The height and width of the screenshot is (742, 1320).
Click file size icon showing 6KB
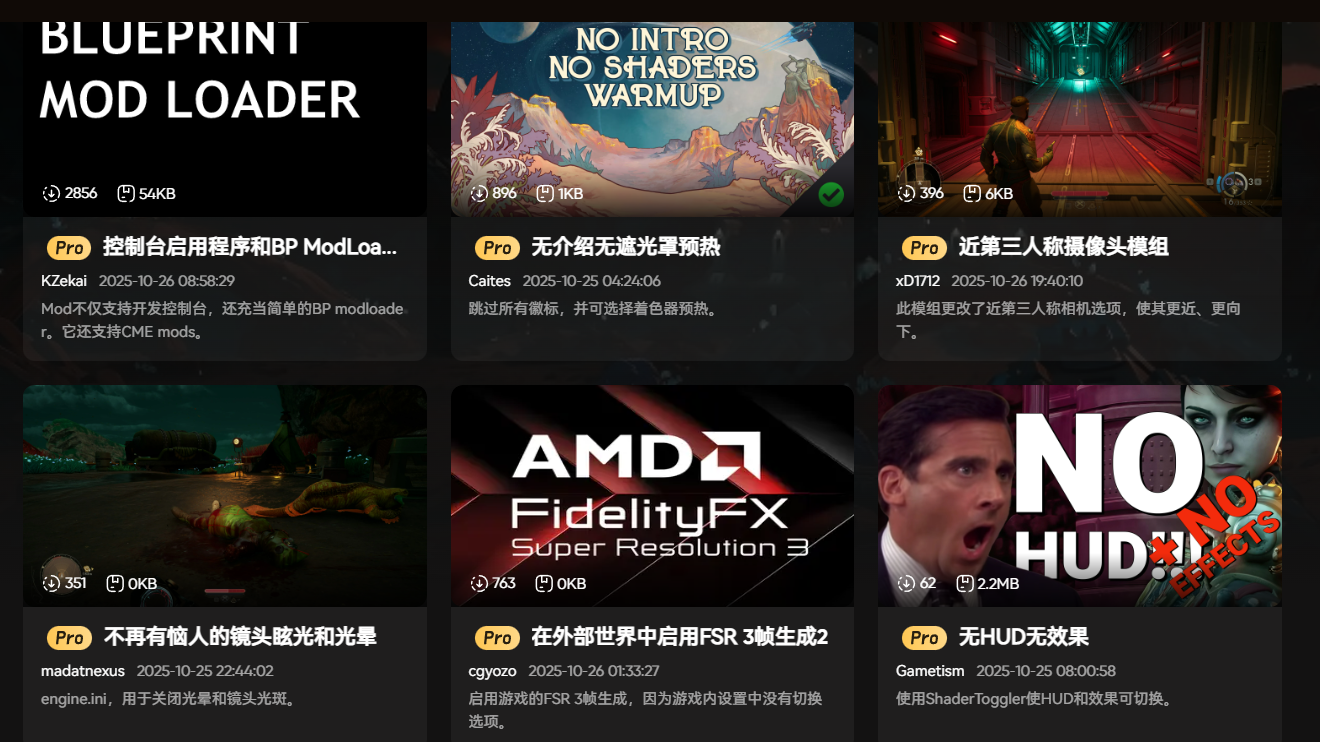pos(972,193)
